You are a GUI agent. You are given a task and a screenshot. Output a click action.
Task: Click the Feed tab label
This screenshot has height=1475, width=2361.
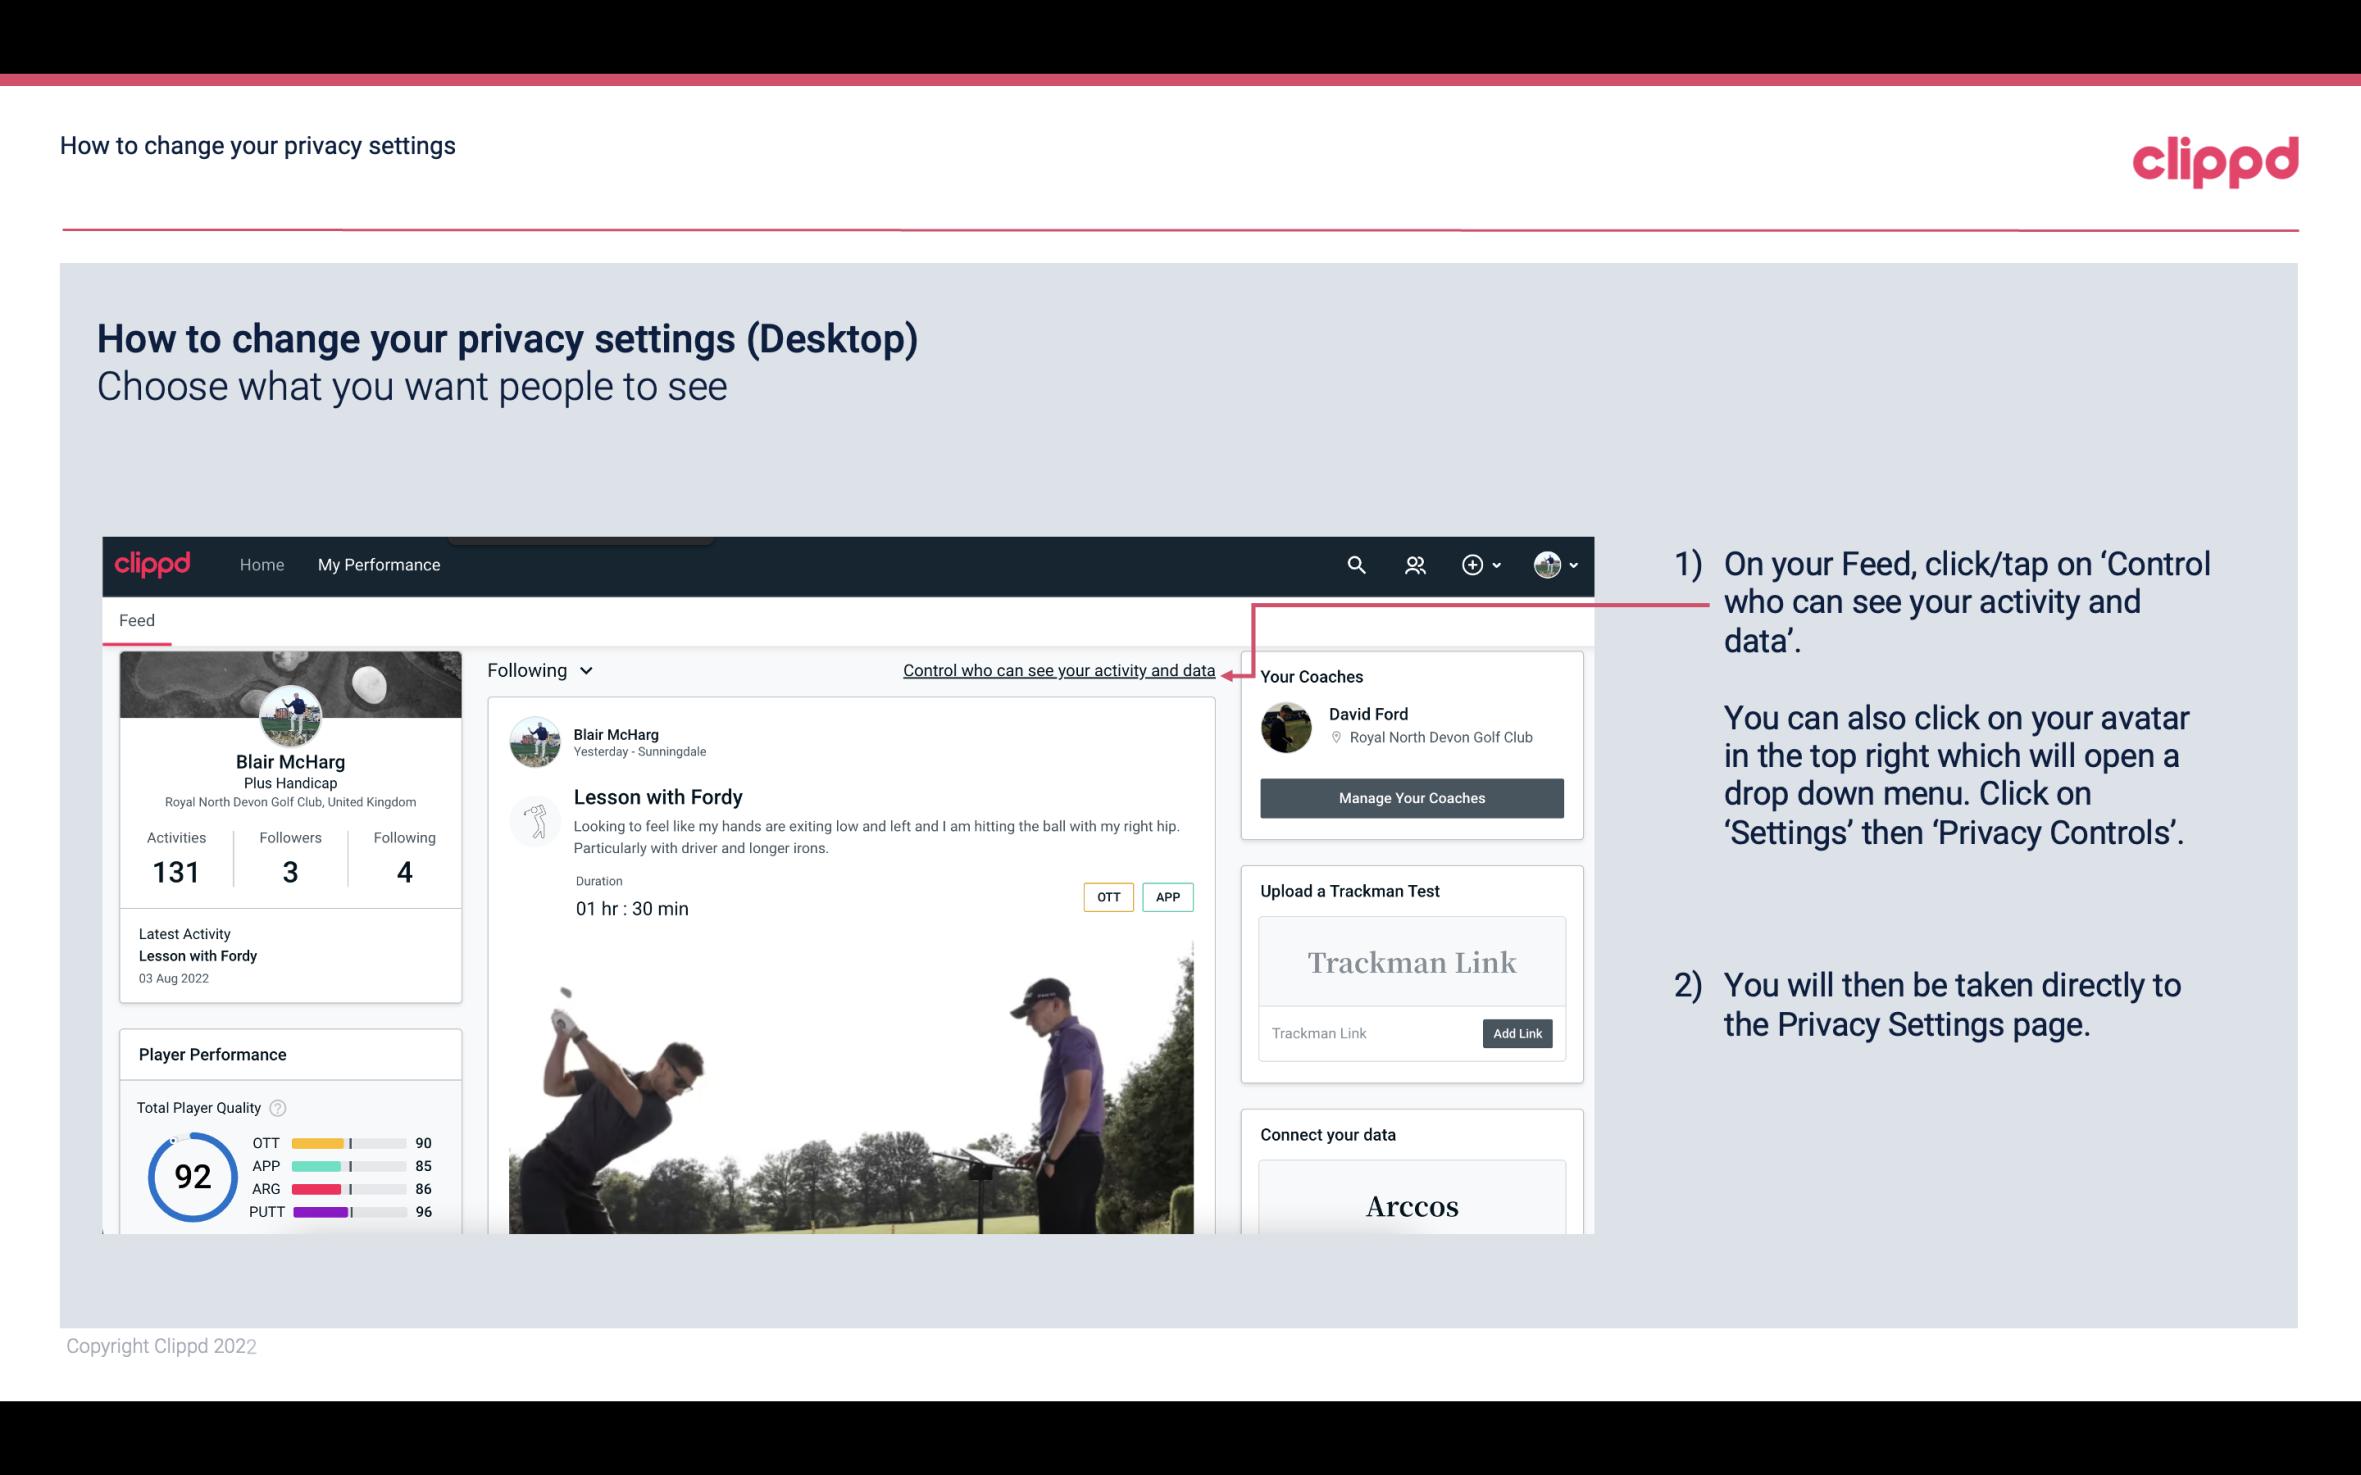(x=136, y=620)
